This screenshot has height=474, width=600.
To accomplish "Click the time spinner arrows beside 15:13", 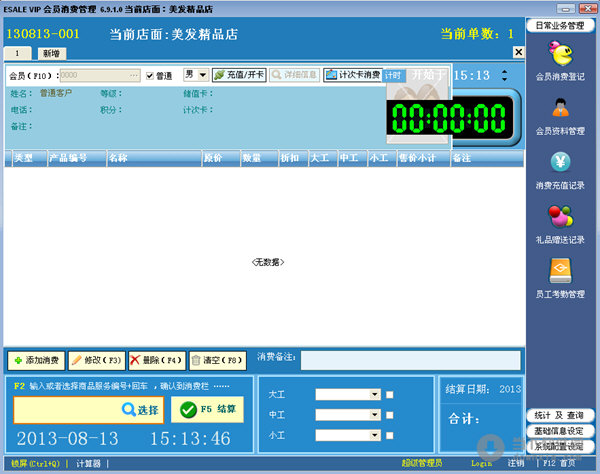I will coord(504,75).
